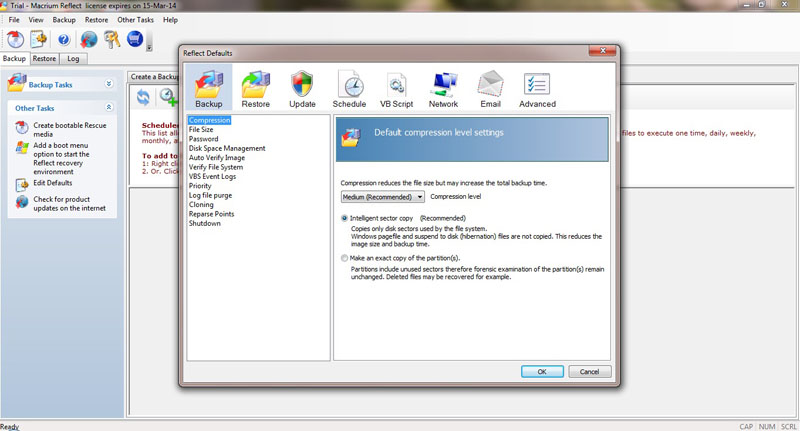Click the globe updates toolbar icon
Image resolution: width=800 pixels, height=431 pixels.
tap(88, 39)
